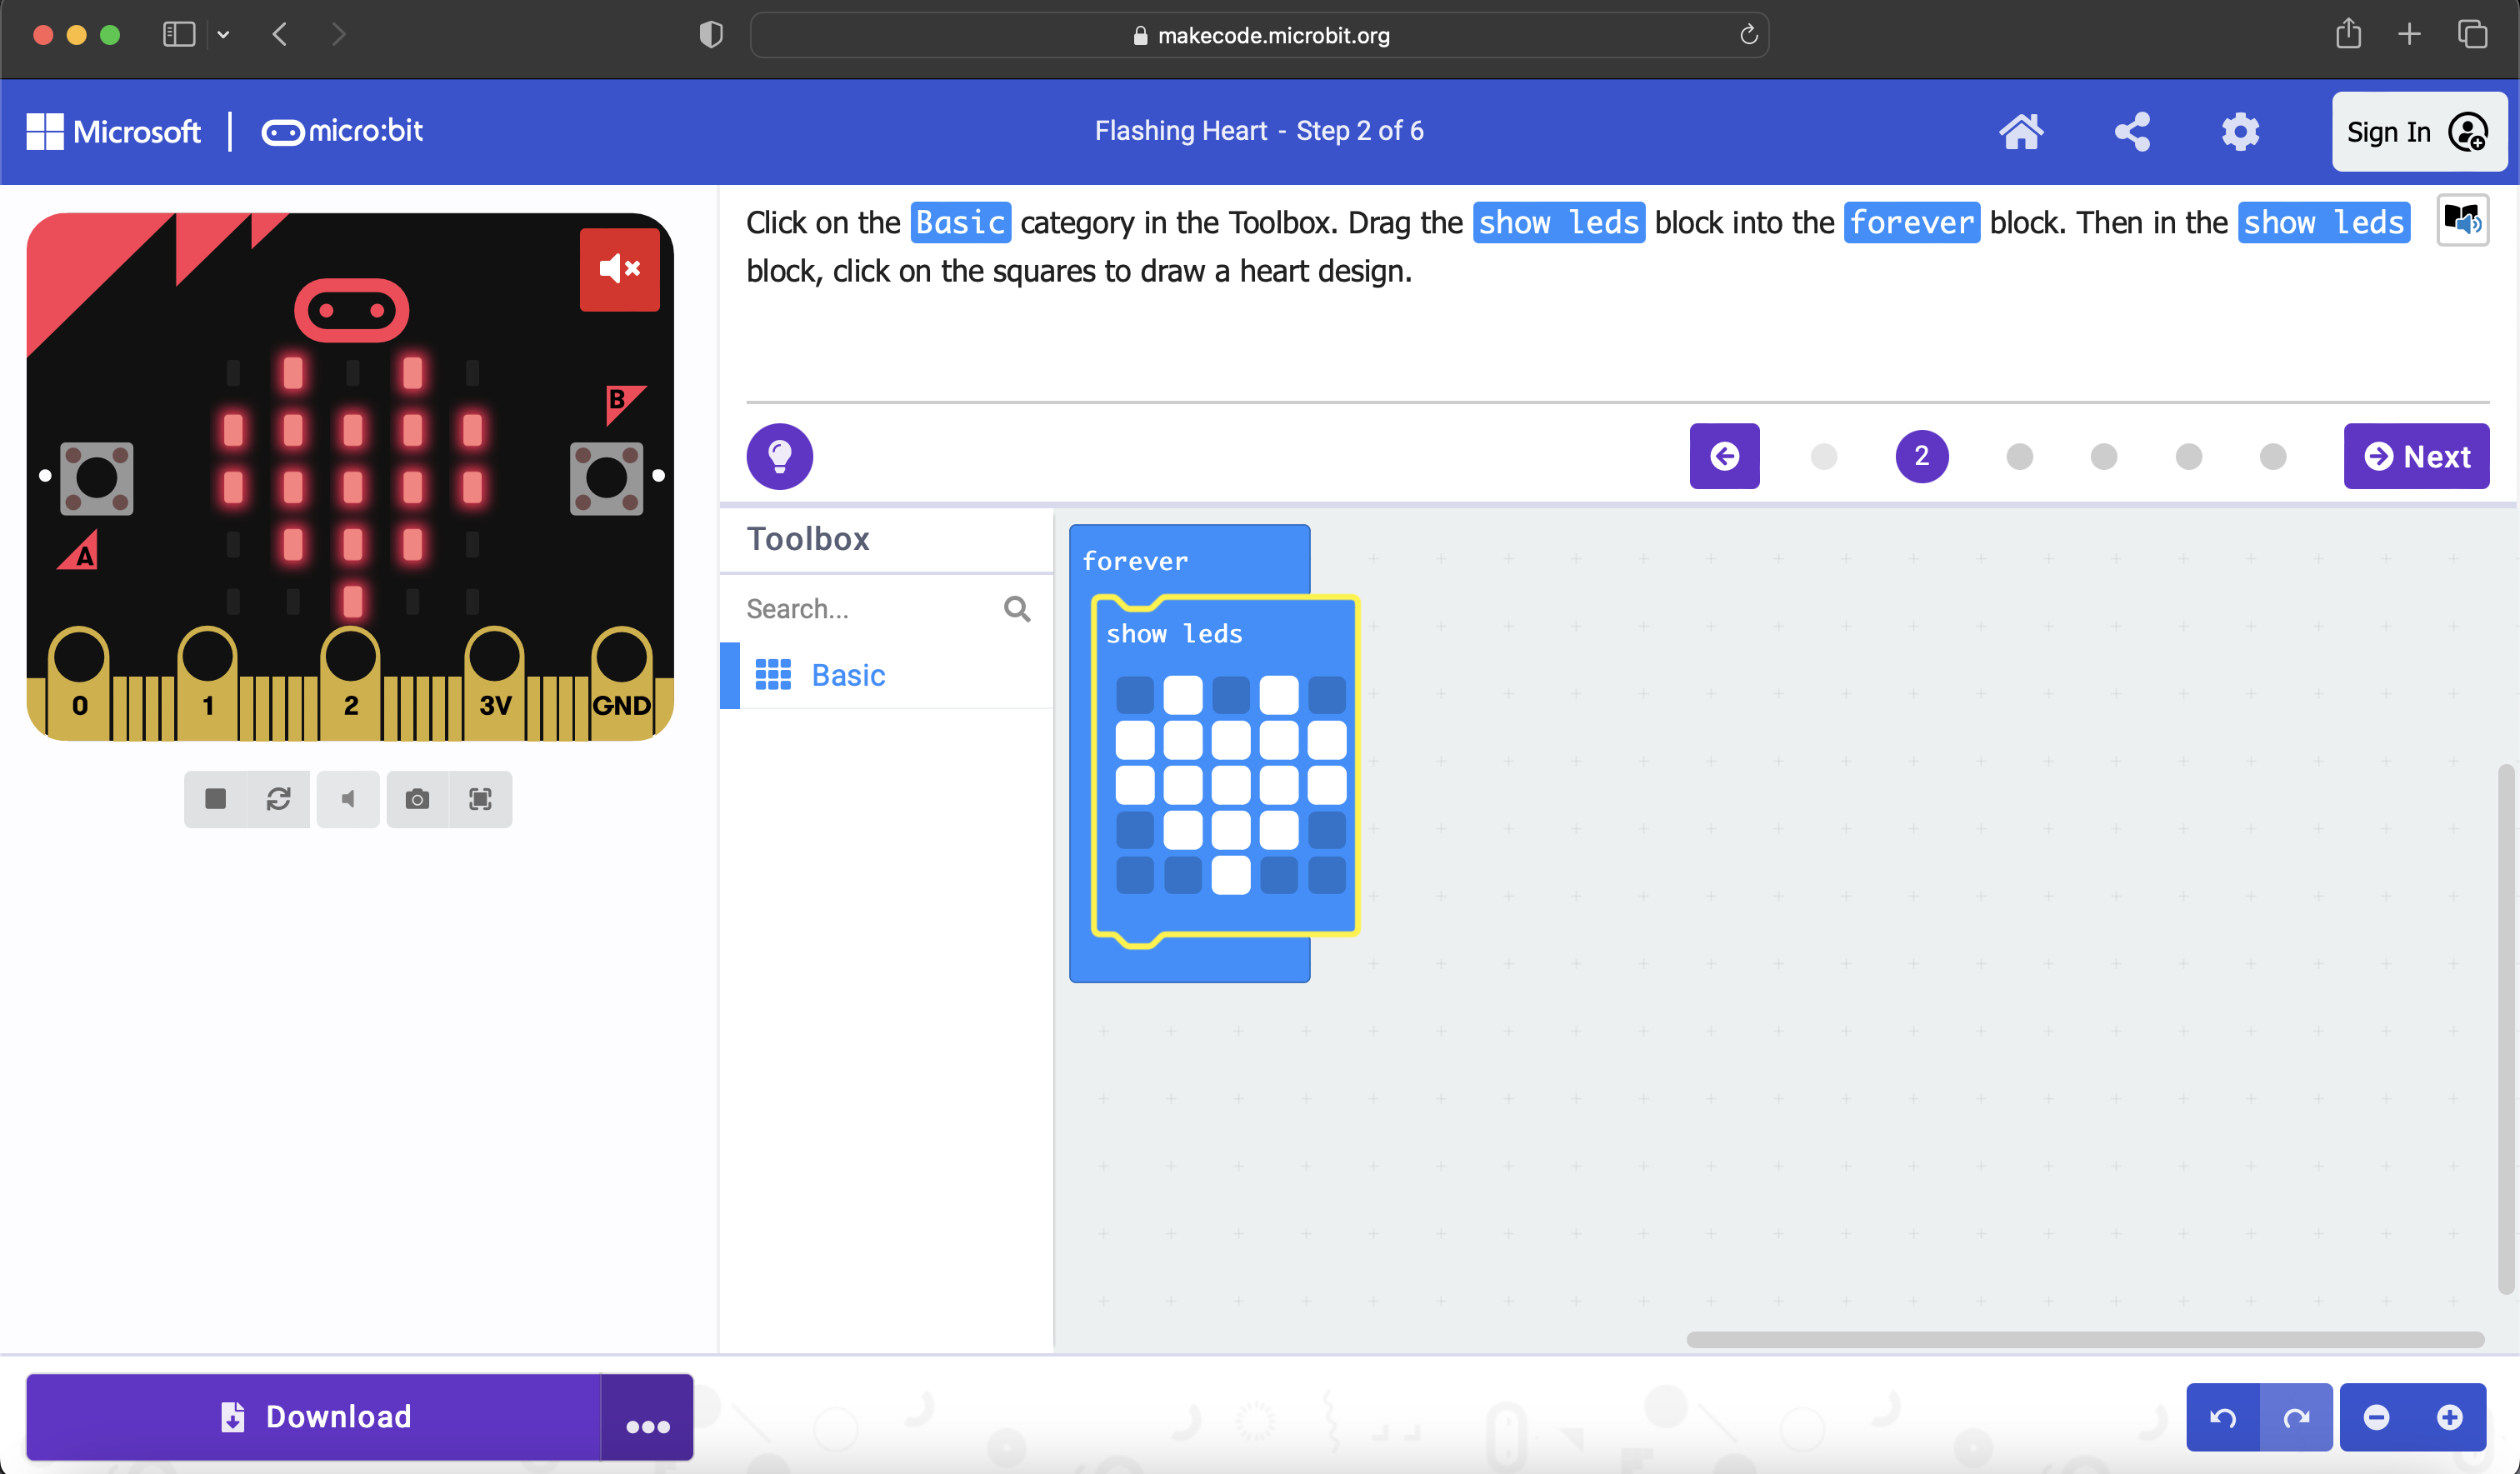Open Safari sidebar options chevron
This screenshot has height=1474, width=2520.
click(223, 35)
